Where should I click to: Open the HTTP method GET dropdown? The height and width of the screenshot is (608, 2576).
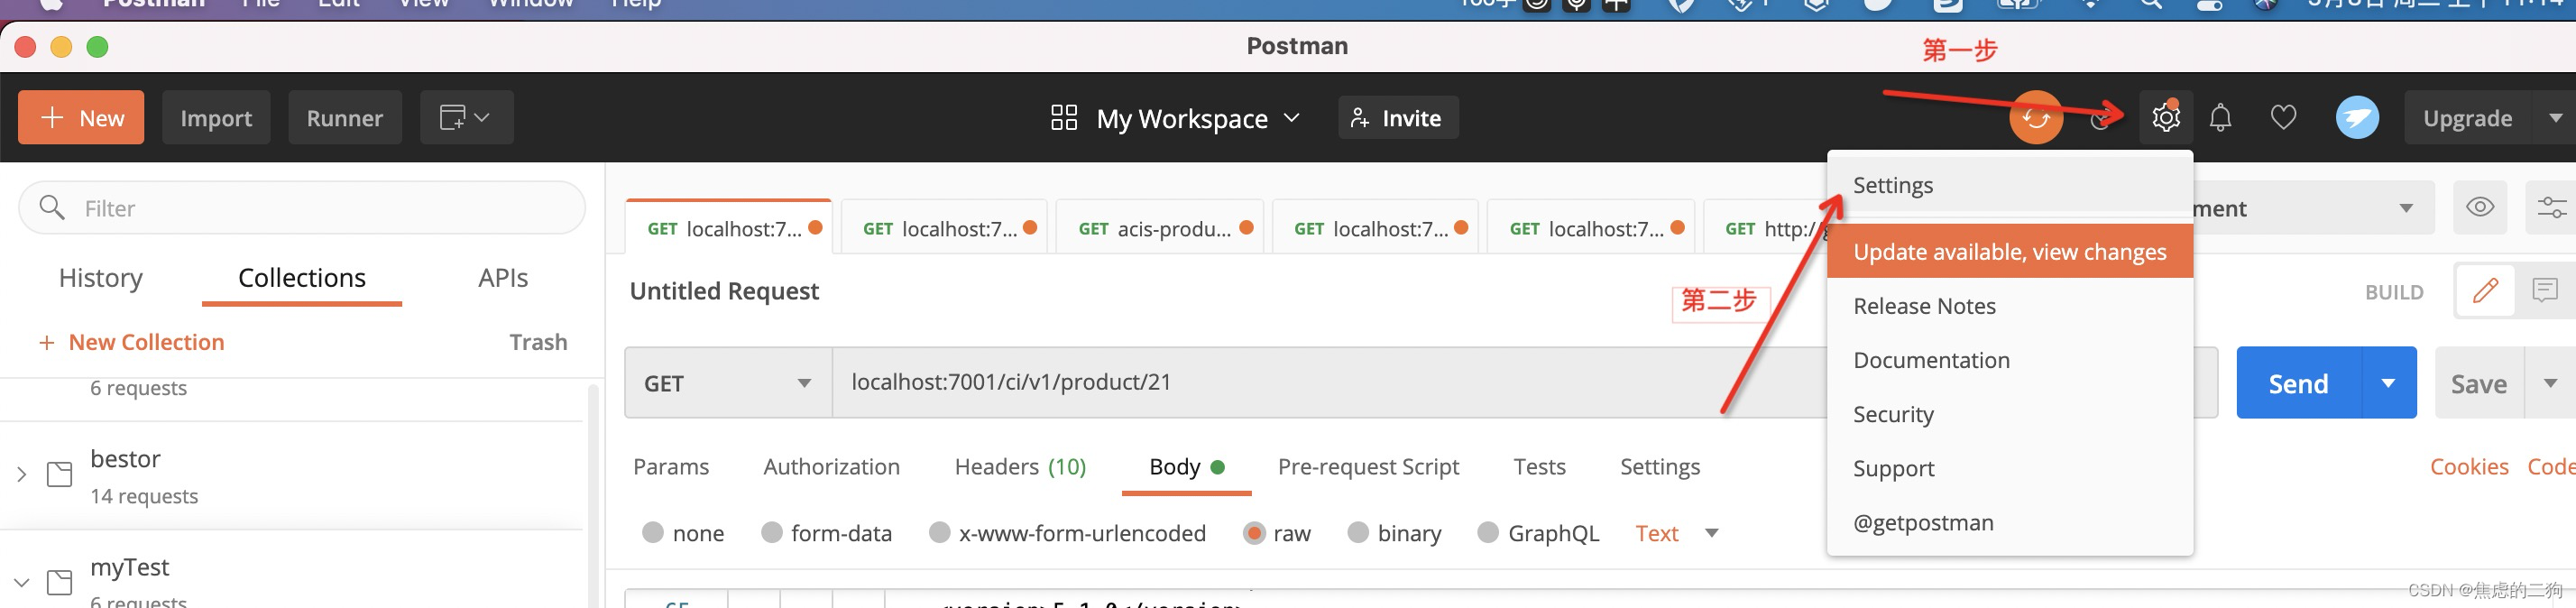pos(729,383)
